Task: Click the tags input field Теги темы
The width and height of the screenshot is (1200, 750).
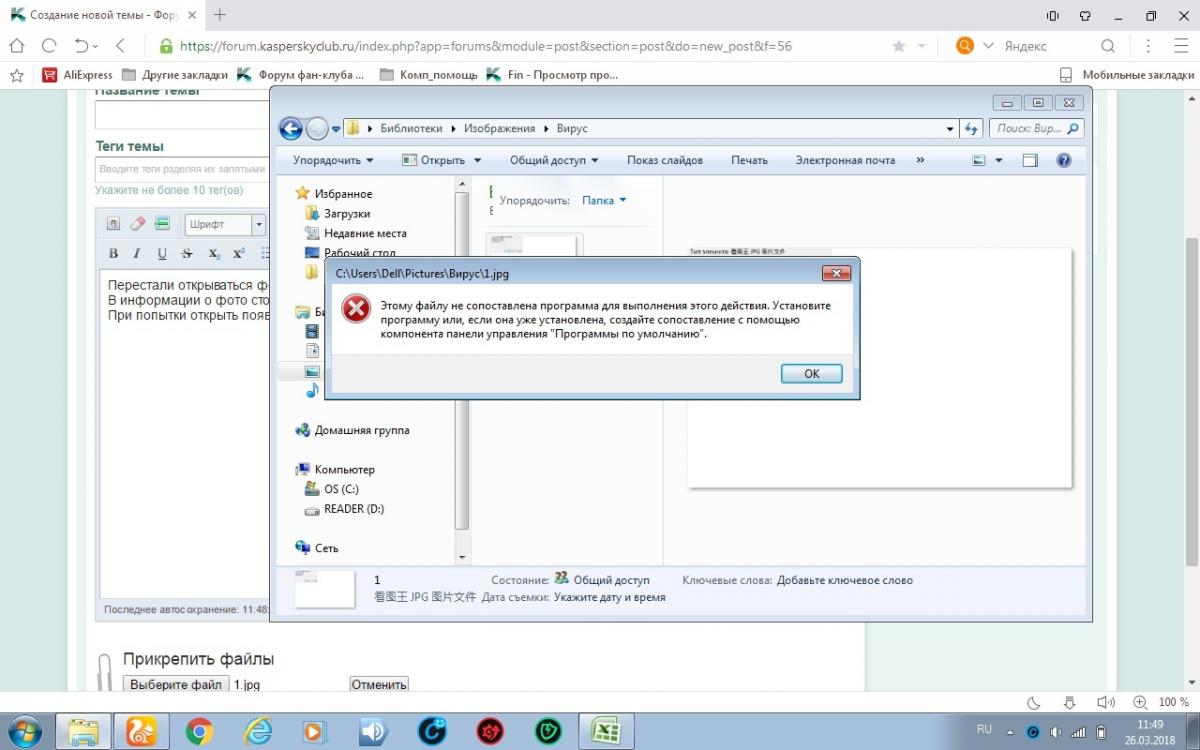Action: (x=182, y=169)
